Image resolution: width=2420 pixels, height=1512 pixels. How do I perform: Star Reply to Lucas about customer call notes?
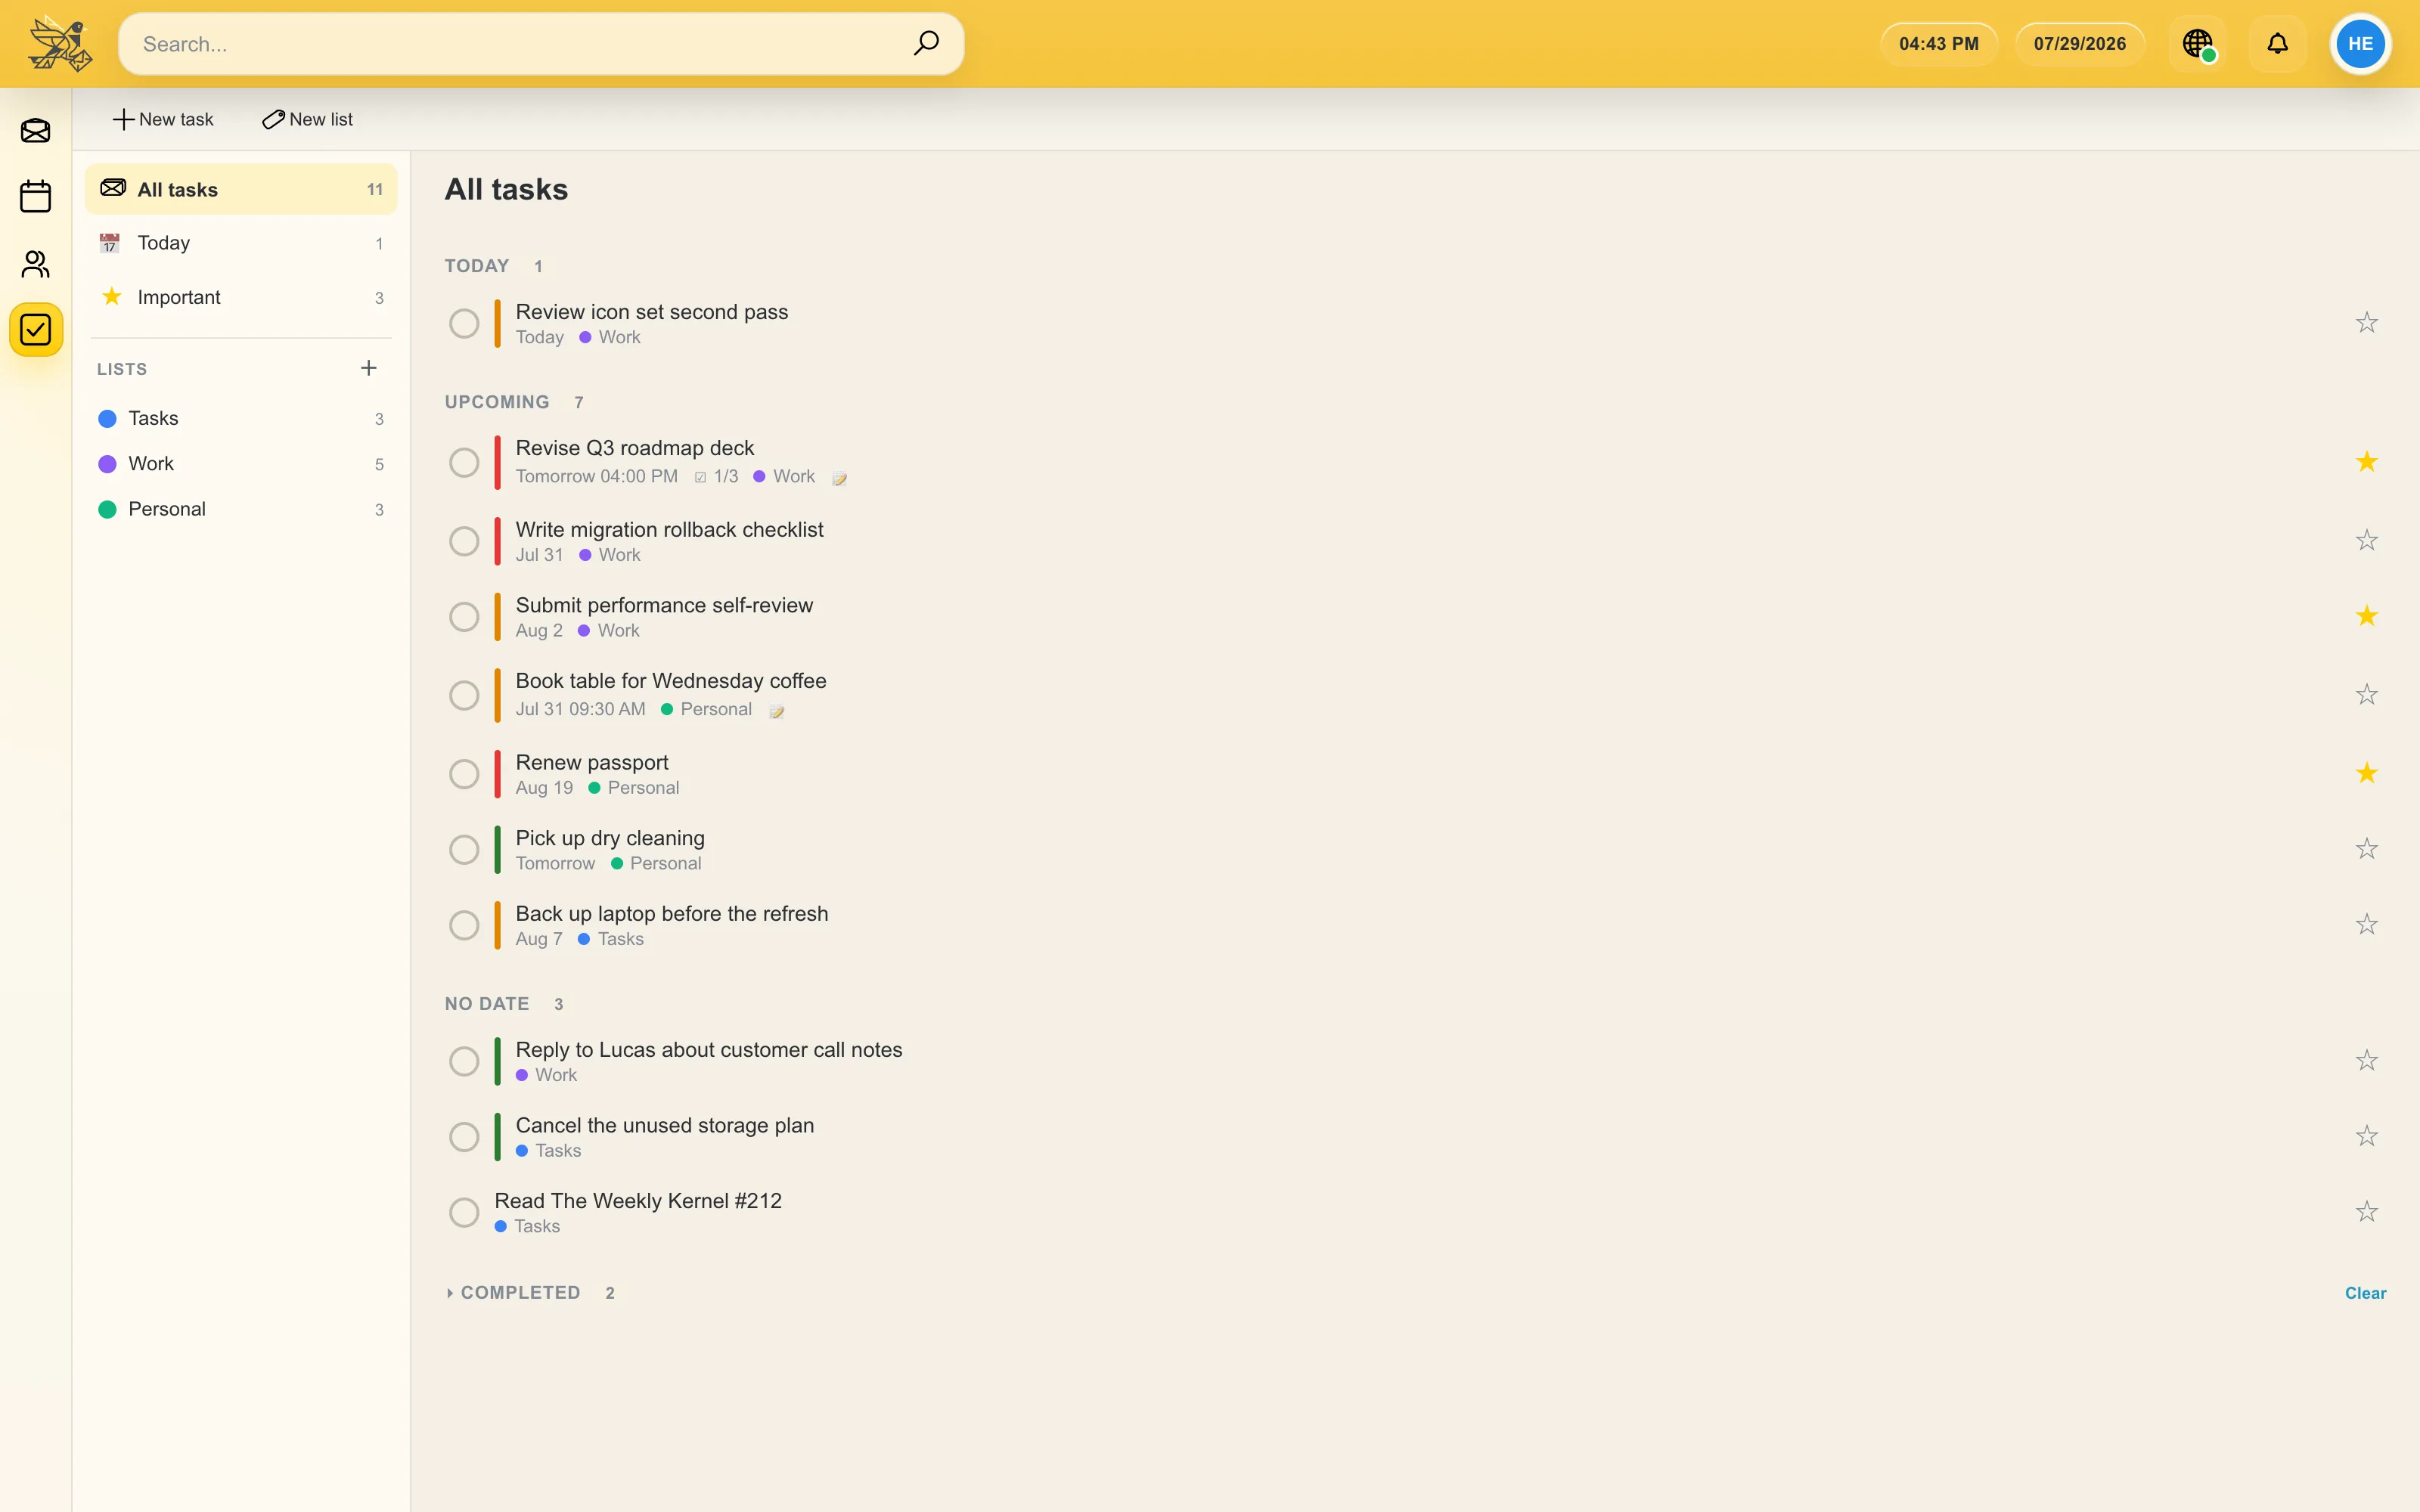tap(2366, 1061)
